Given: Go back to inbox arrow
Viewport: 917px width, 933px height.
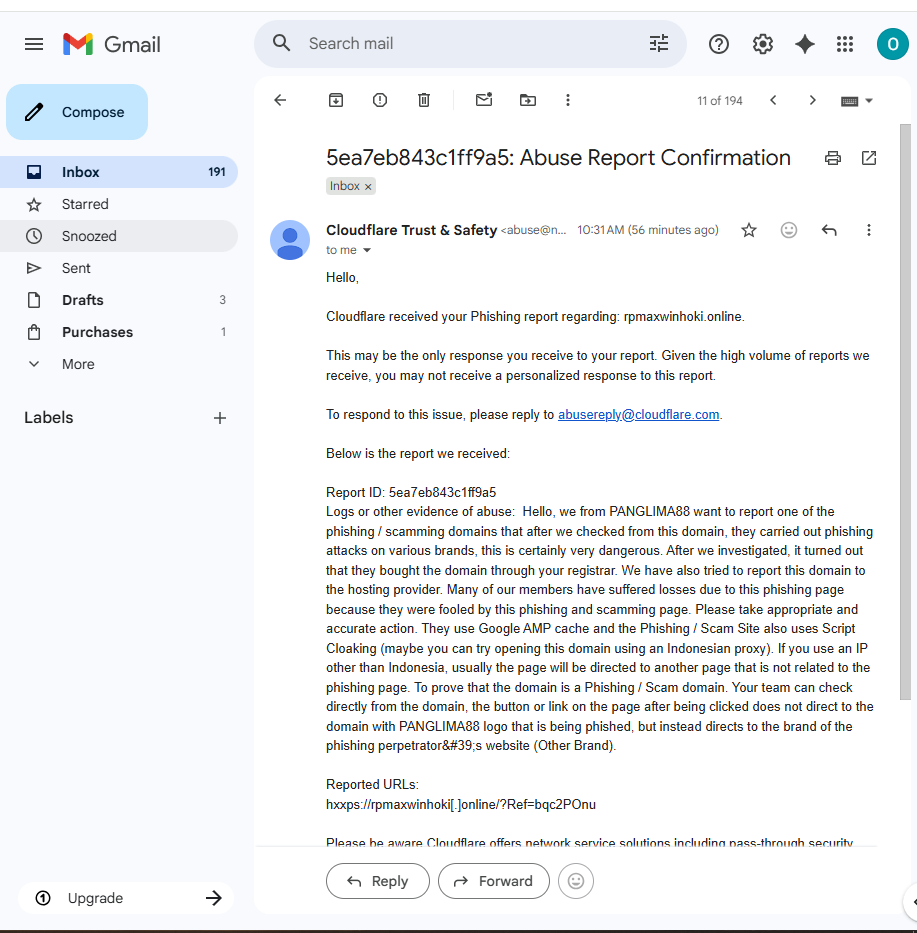Looking at the screenshot, I should coord(280,100).
